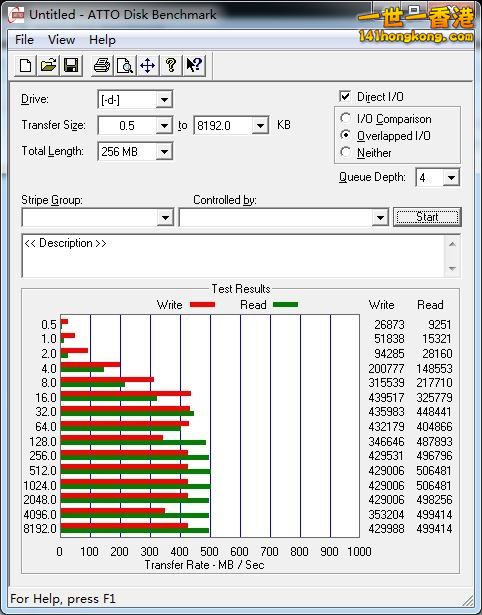482x615 pixels.
Task: Choose the Neither radio option
Action: pyautogui.click(x=346, y=152)
